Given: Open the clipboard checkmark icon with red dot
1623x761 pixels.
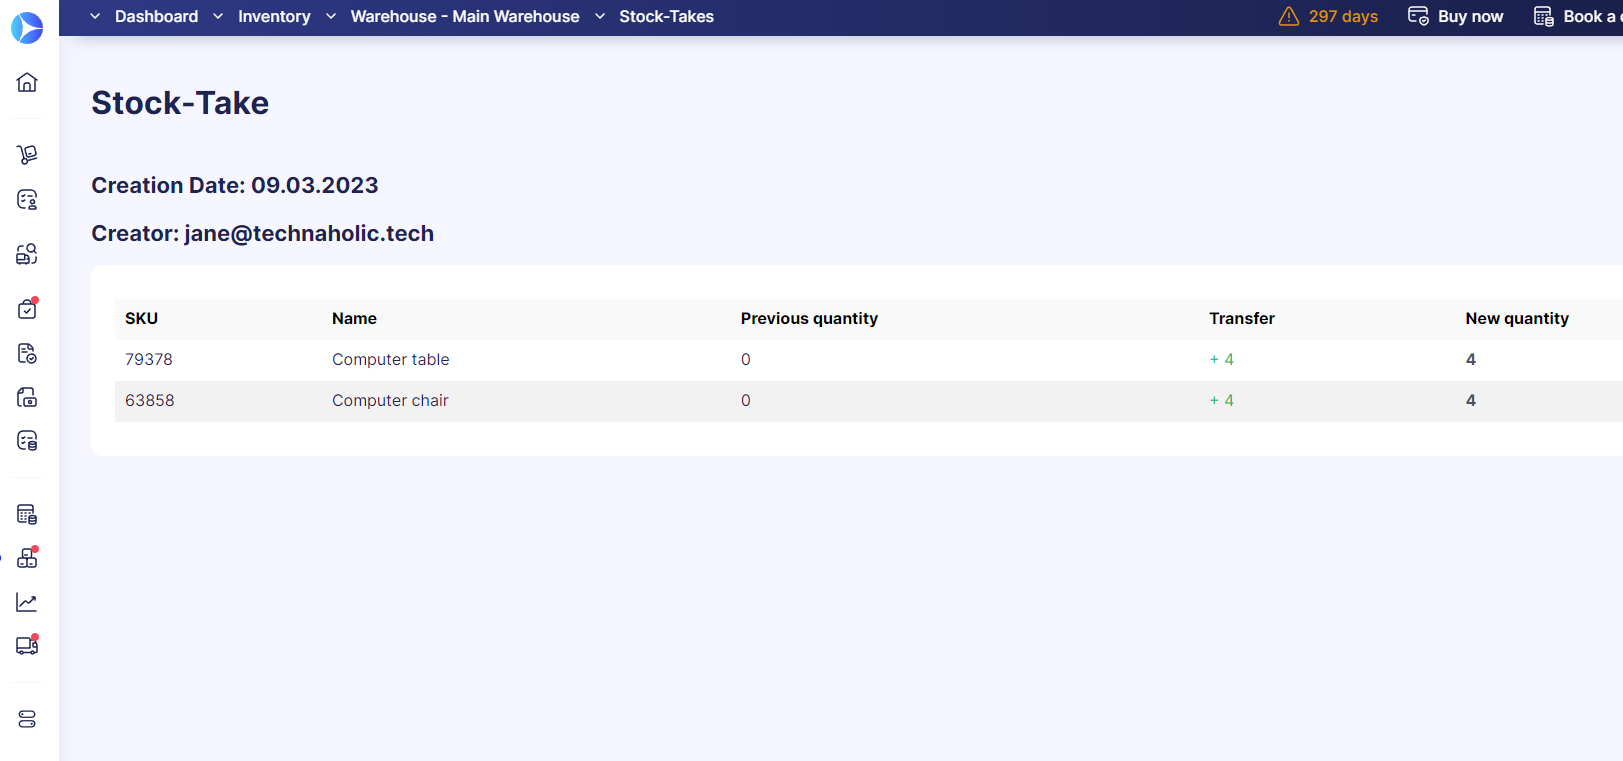Looking at the screenshot, I should (27, 308).
